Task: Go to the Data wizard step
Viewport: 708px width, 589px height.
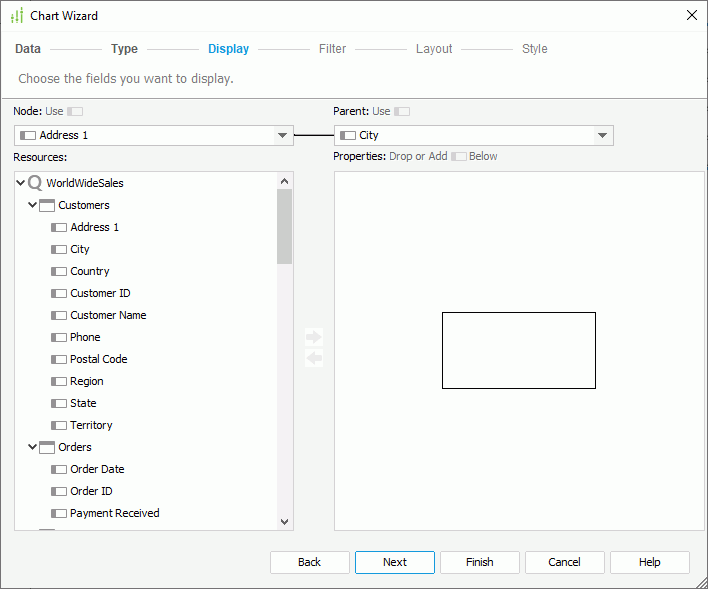Action: (28, 49)
